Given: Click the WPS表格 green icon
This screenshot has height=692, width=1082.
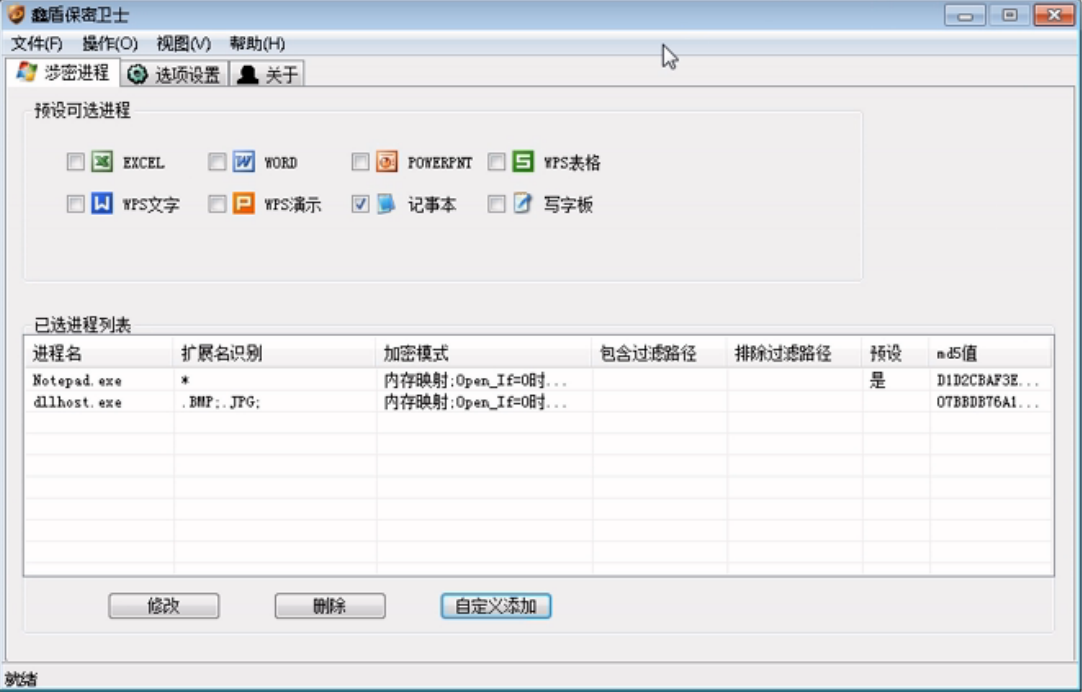Looking at the screenshot, I should tap(523, 162).
